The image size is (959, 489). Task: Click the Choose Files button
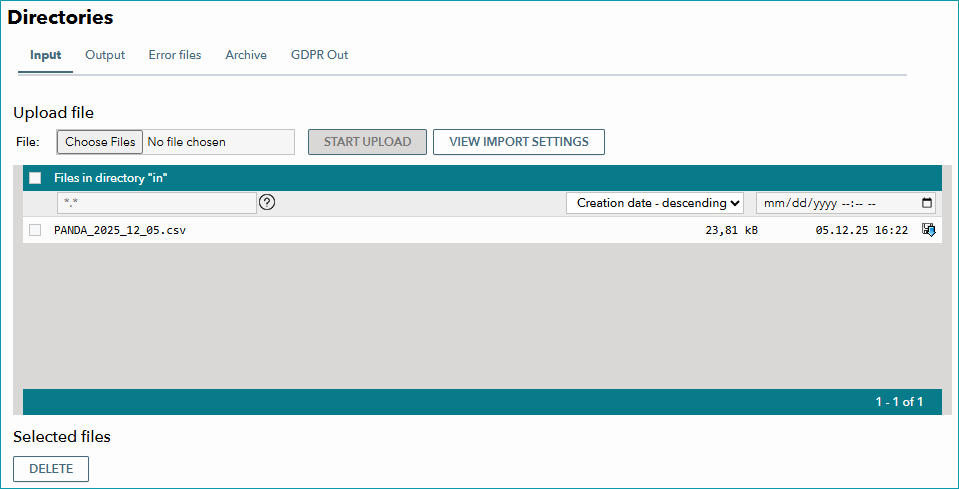click(100, 142)
